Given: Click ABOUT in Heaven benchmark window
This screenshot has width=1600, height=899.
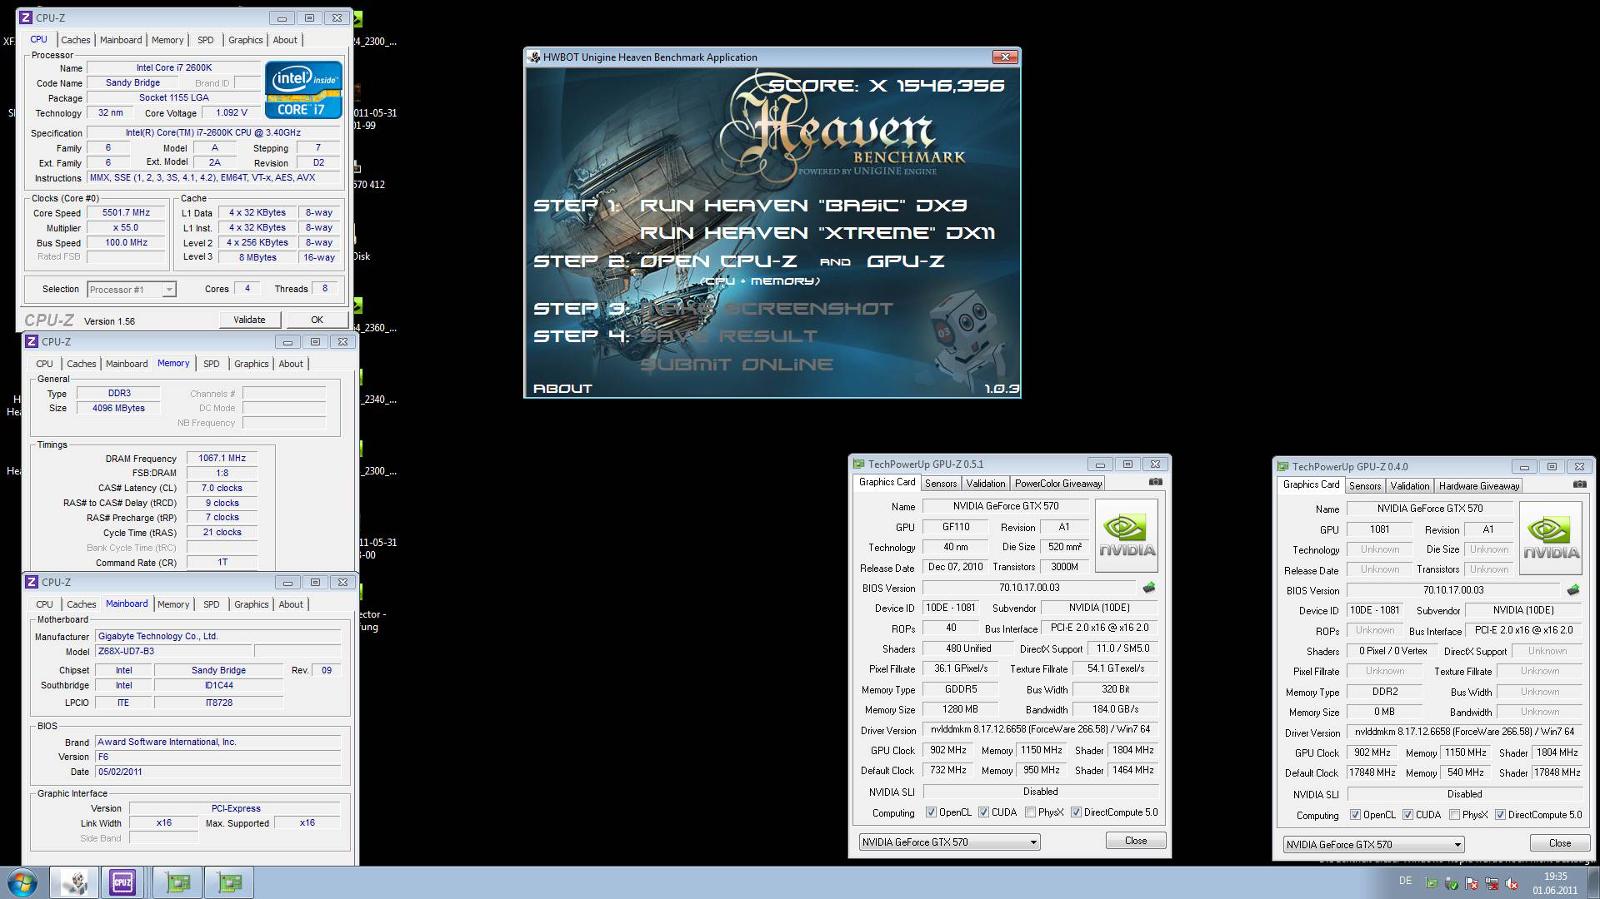Looking at the screenshot, I should pyautogui.click(x=562, y=388).
